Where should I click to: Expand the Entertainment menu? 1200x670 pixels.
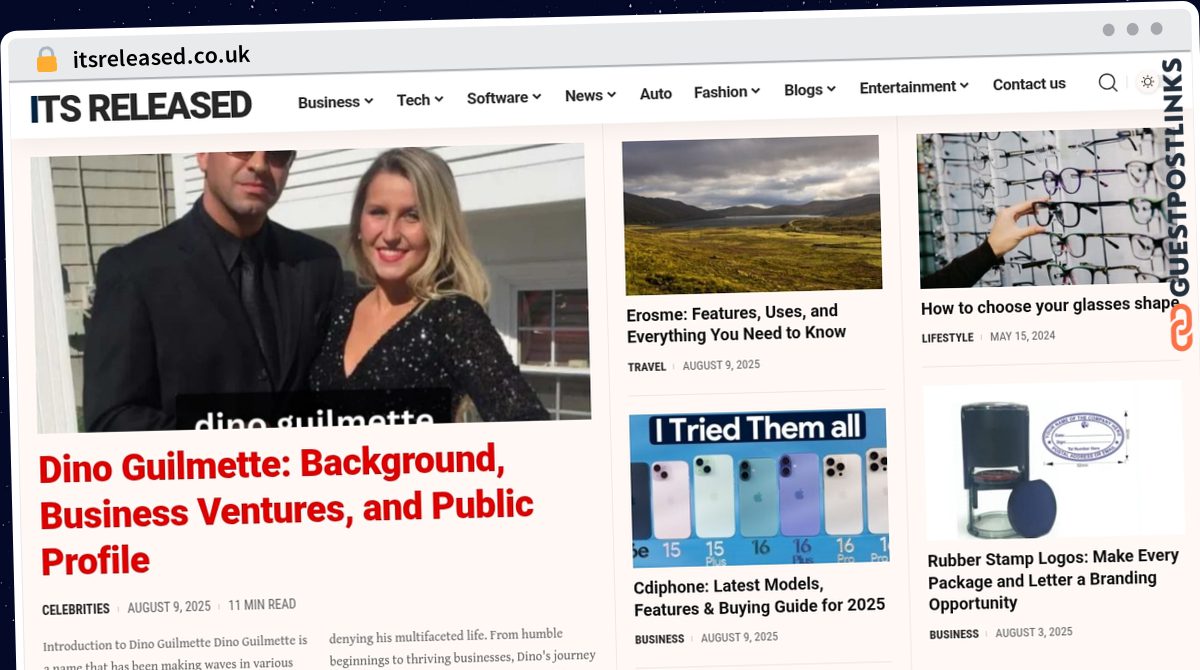coord(914,87)
